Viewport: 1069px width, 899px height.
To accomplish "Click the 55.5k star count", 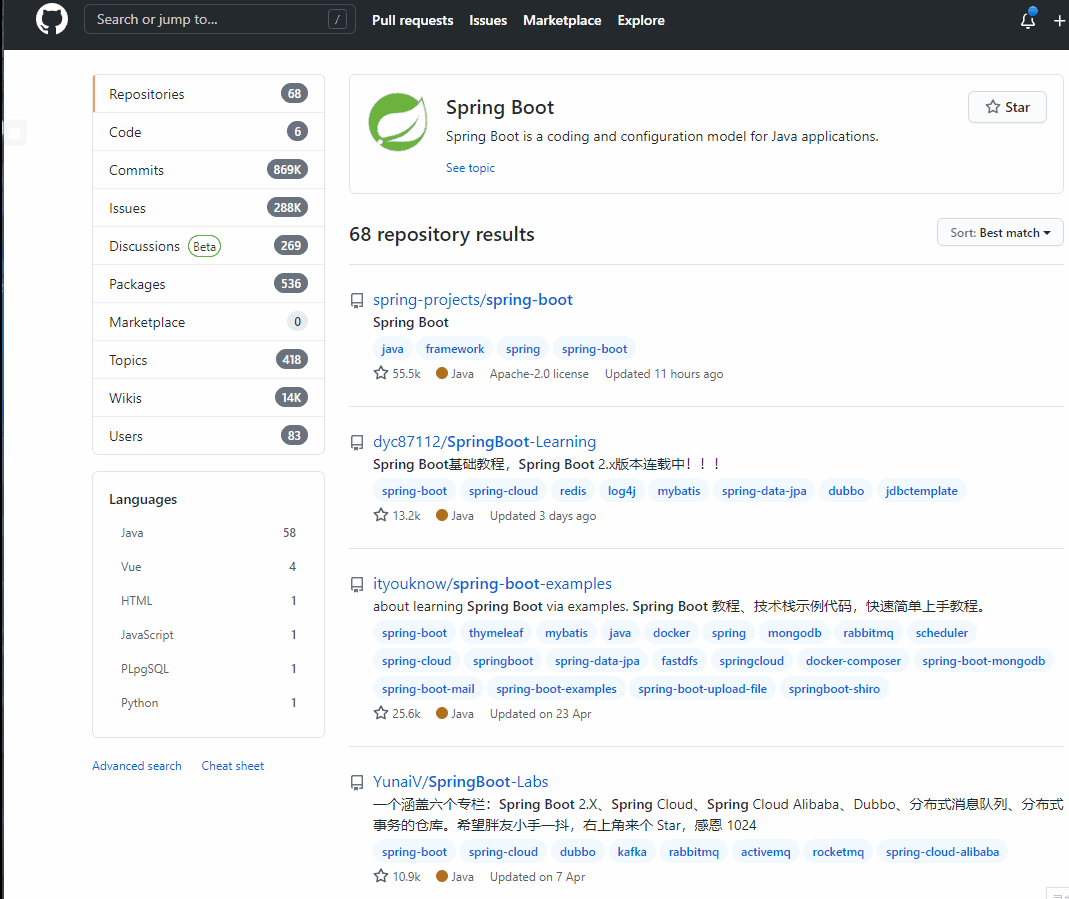I will tap(397, 374).
